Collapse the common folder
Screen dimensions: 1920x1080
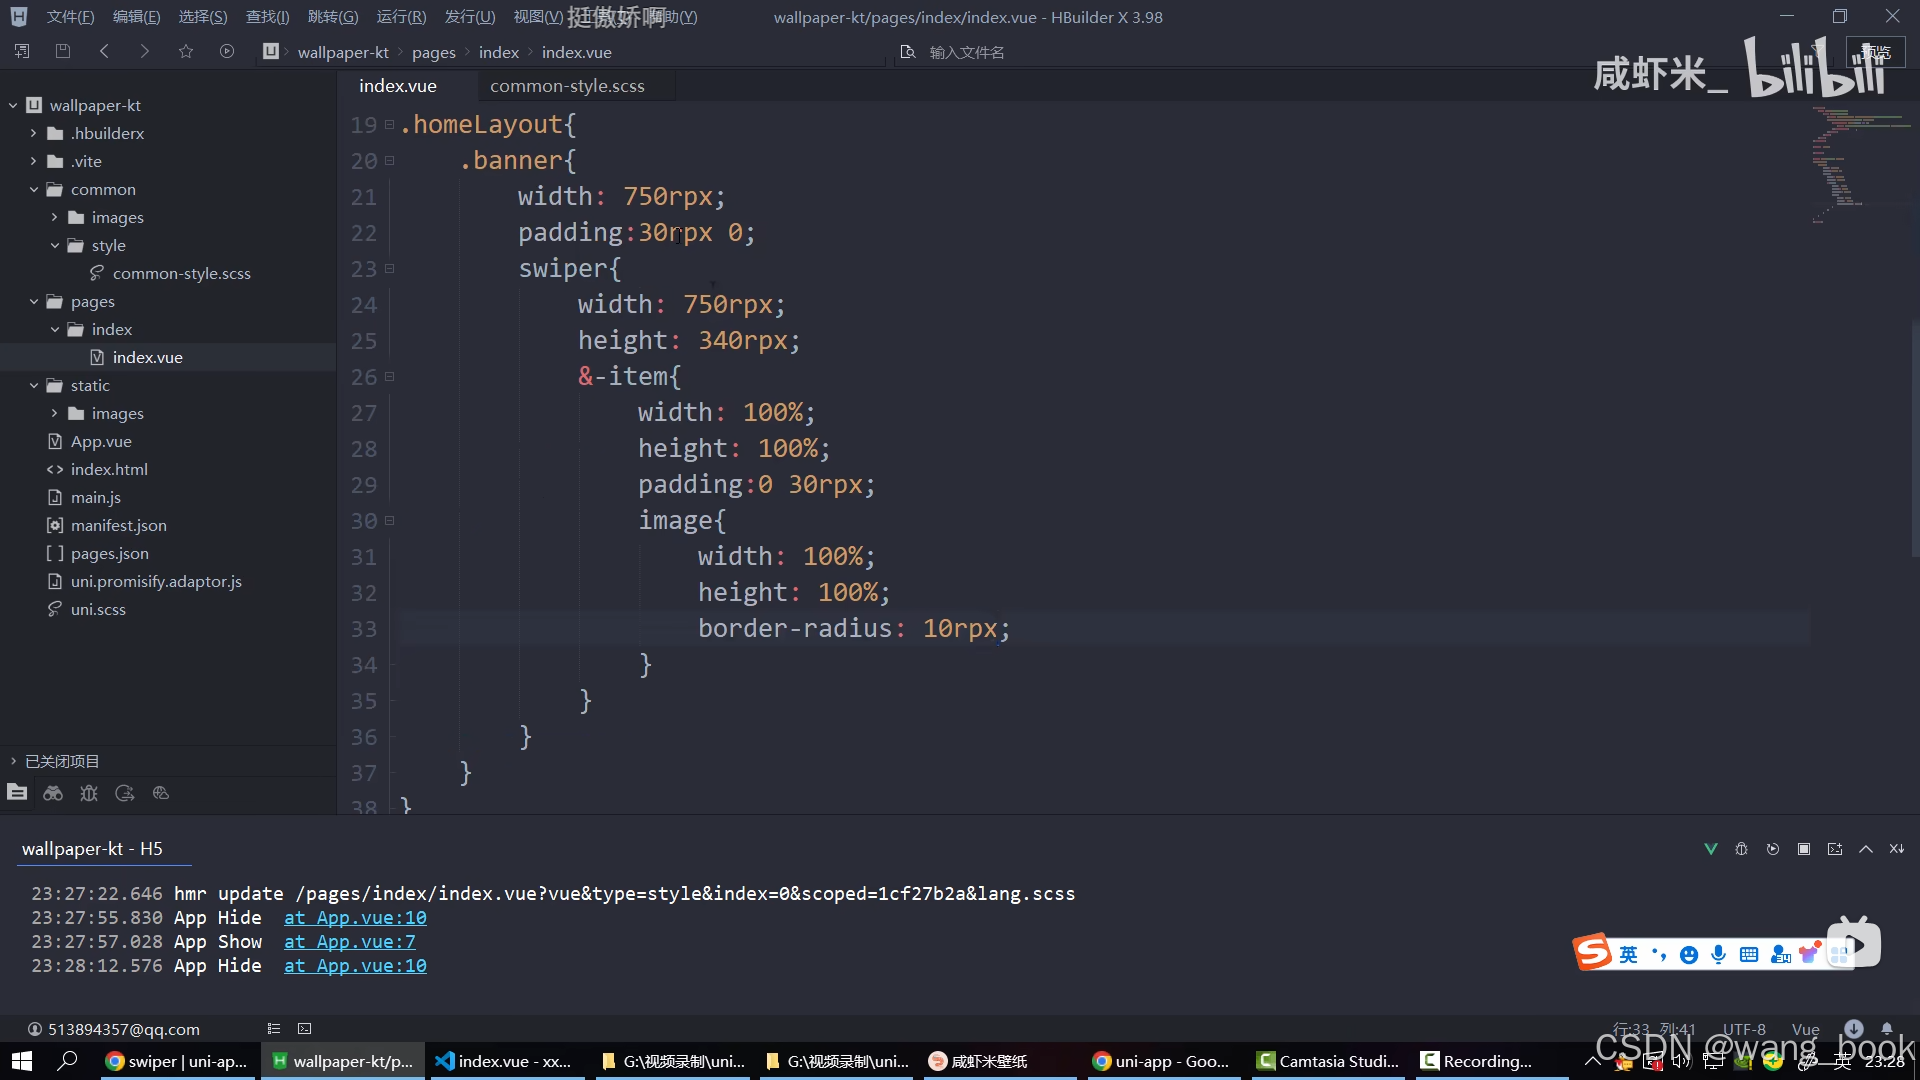pos(33,189)
